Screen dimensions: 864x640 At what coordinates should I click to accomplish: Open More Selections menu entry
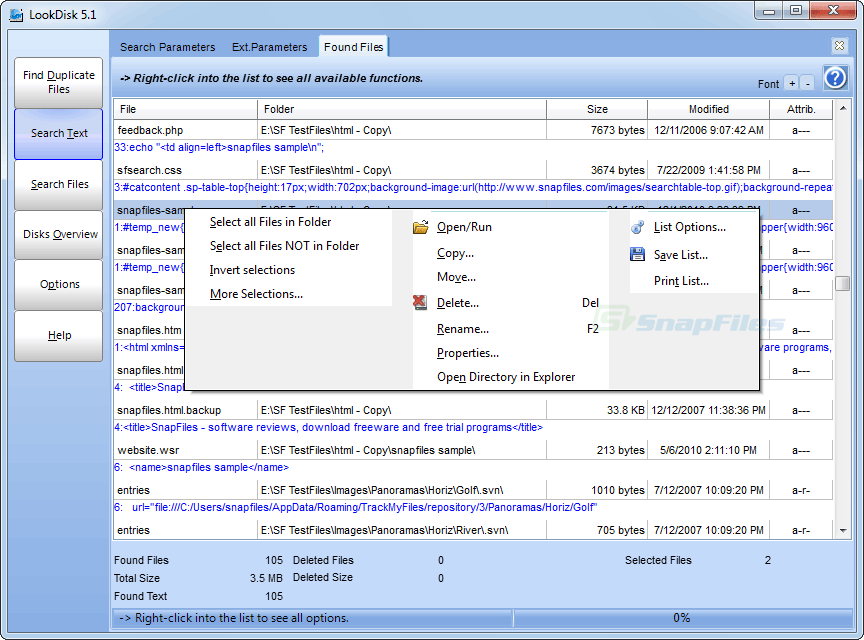256,294
